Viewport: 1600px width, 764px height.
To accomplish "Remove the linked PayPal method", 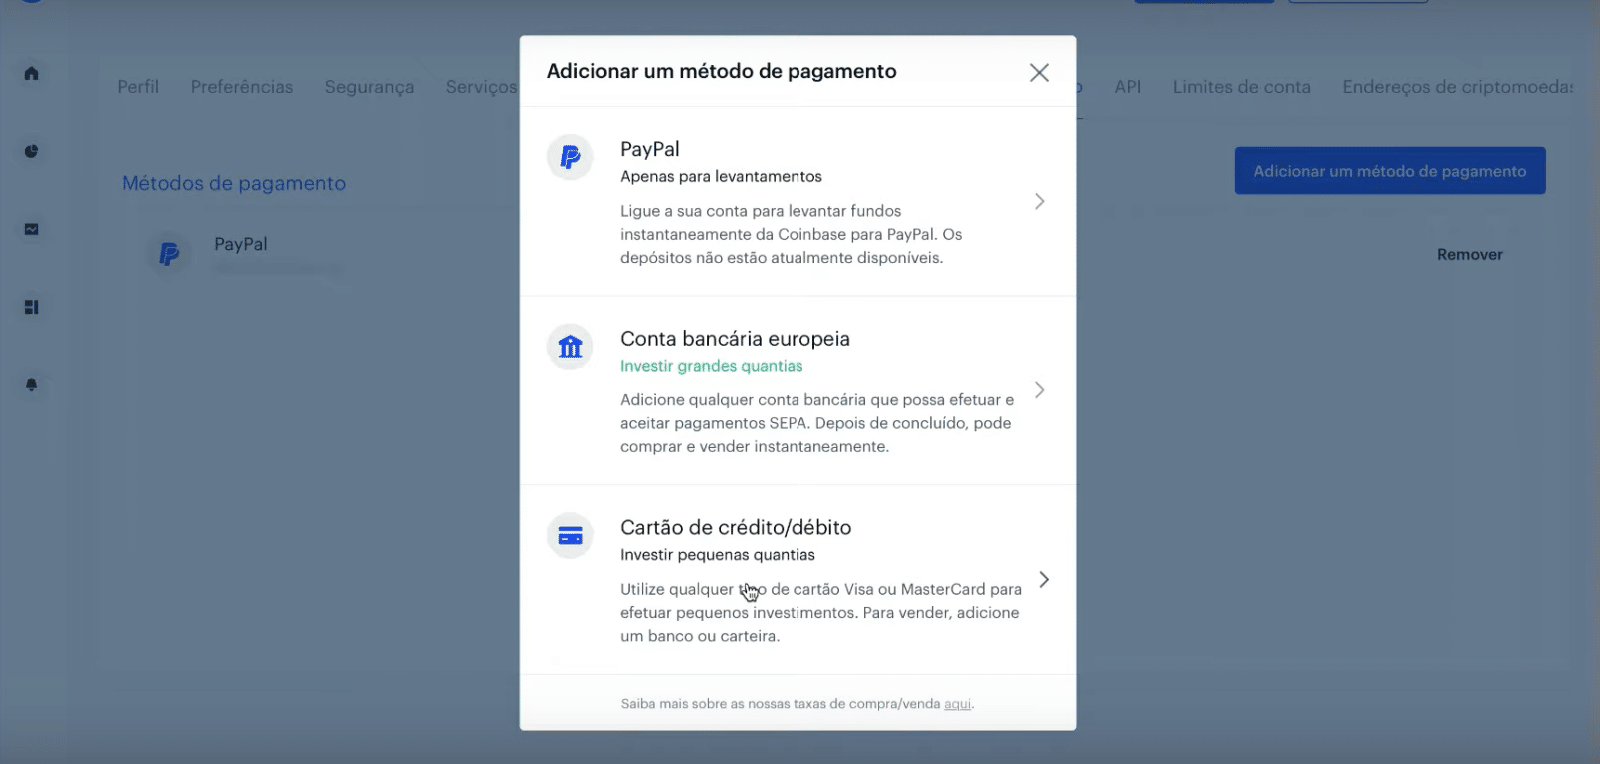I will tap(1470, 255).
